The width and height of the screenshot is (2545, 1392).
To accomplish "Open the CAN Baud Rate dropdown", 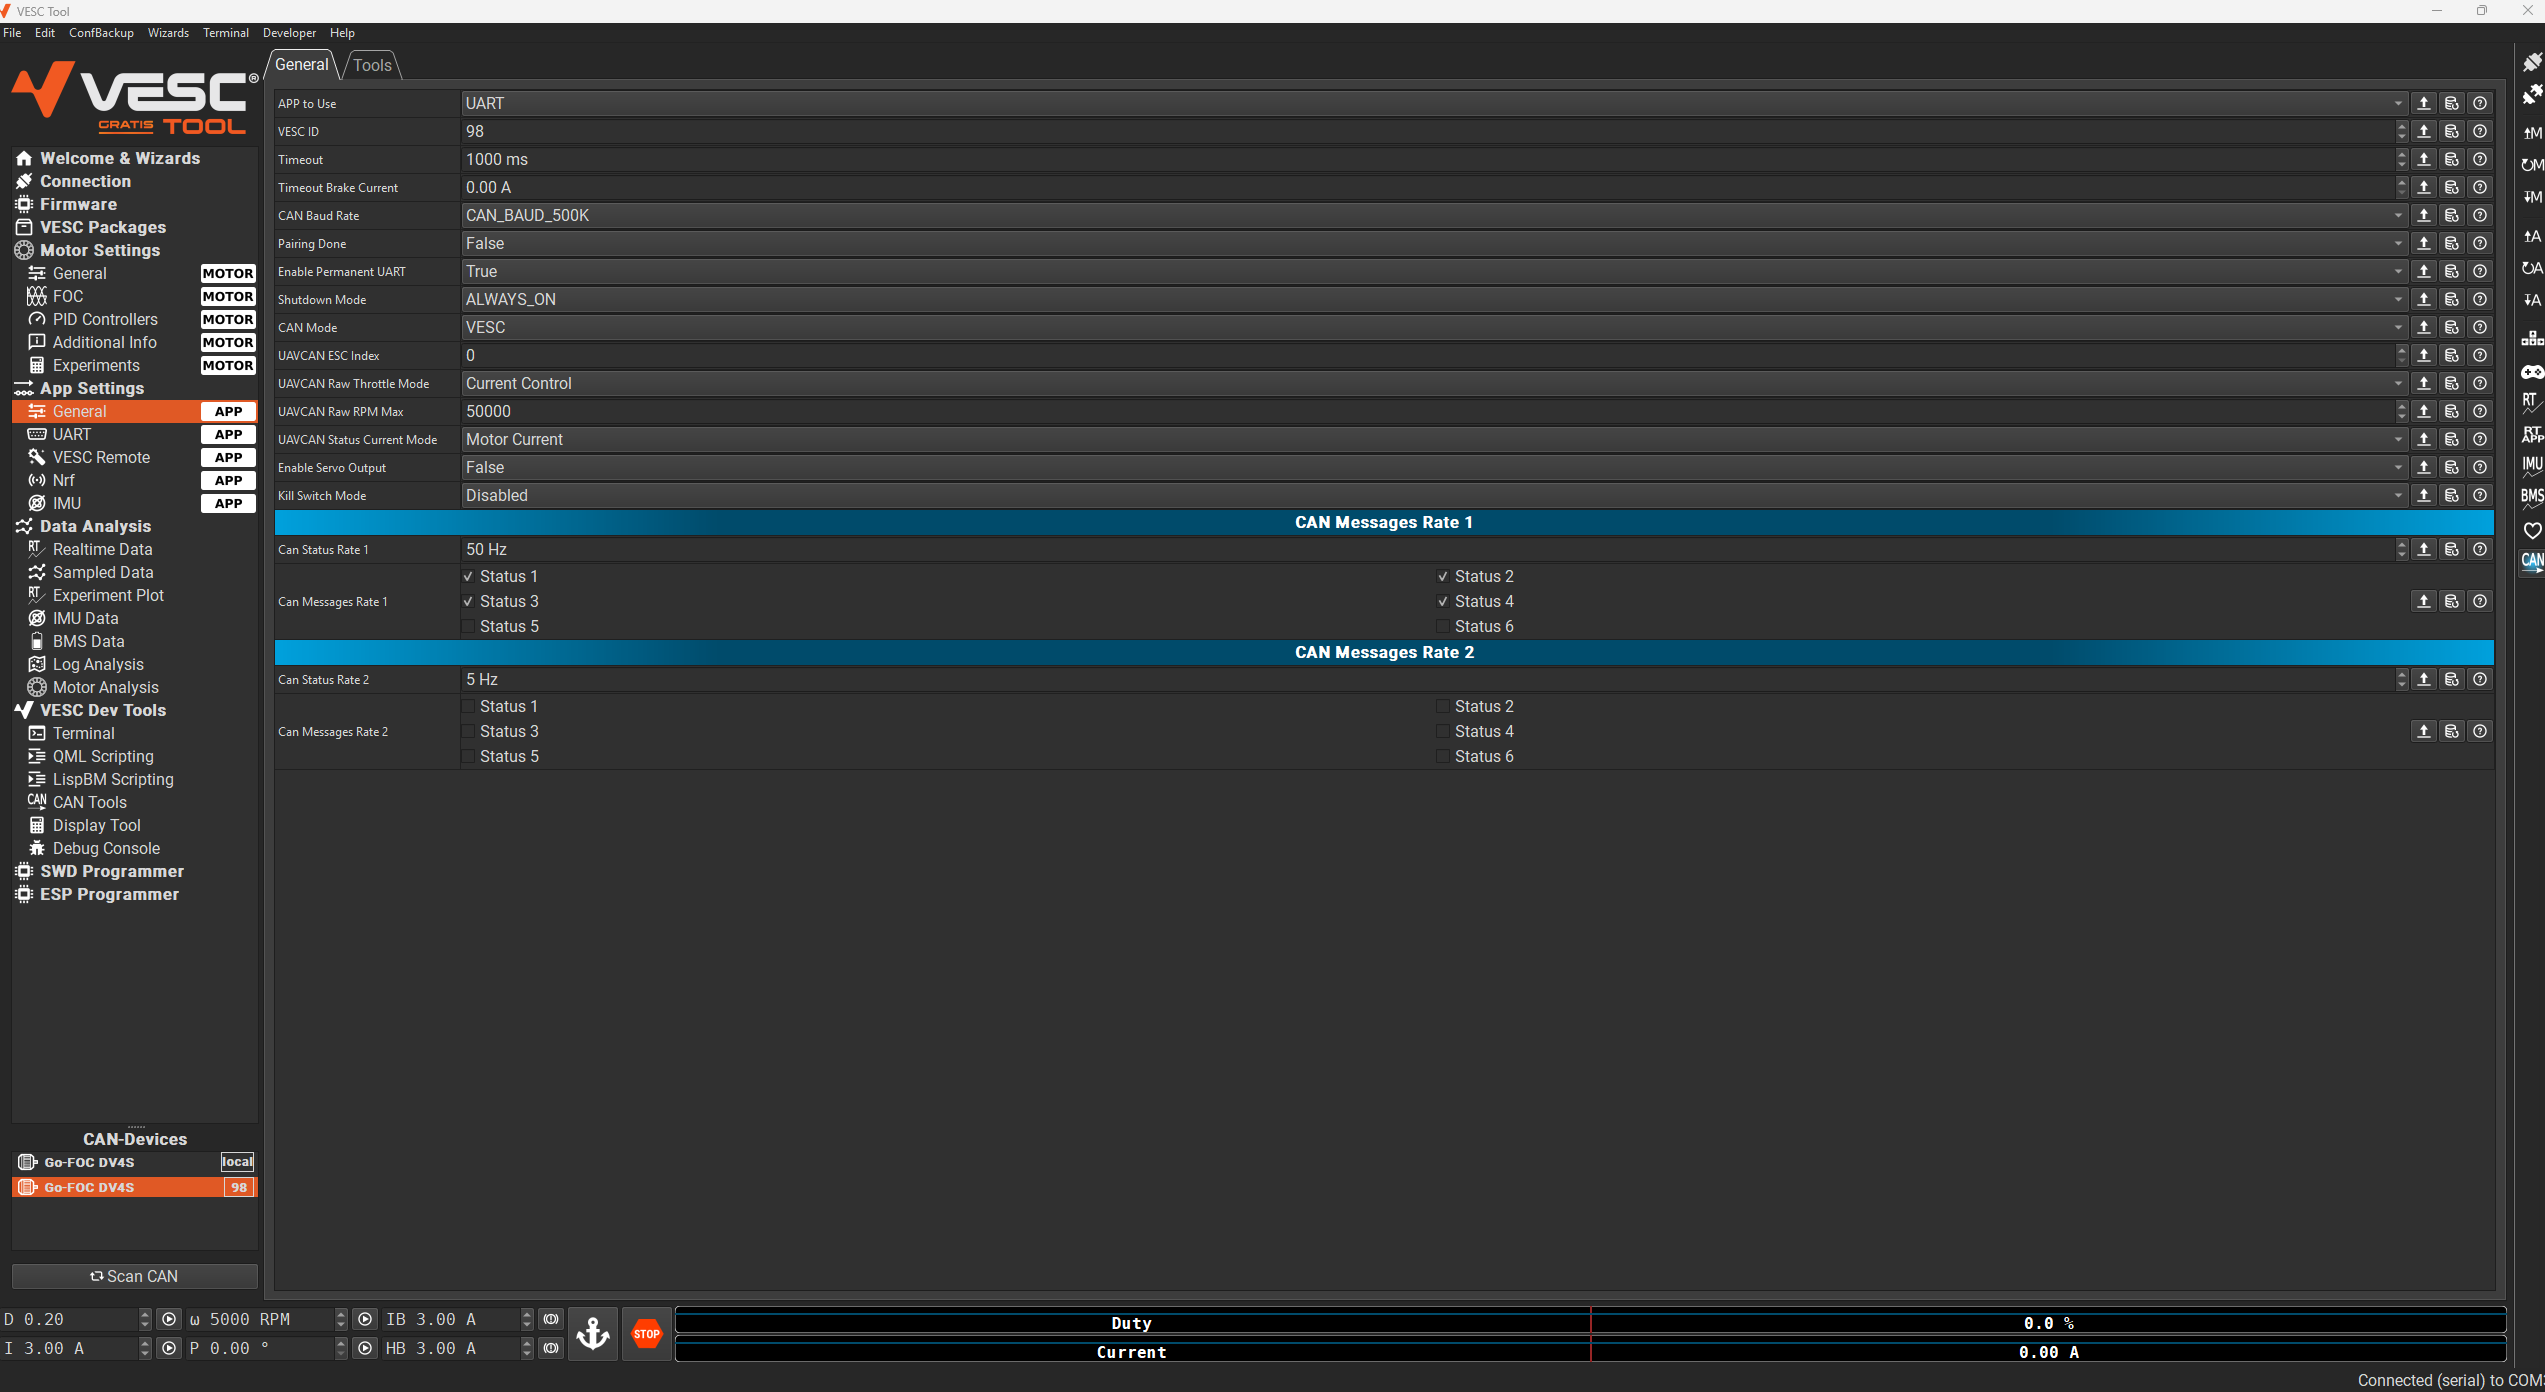I will 1430,215.
